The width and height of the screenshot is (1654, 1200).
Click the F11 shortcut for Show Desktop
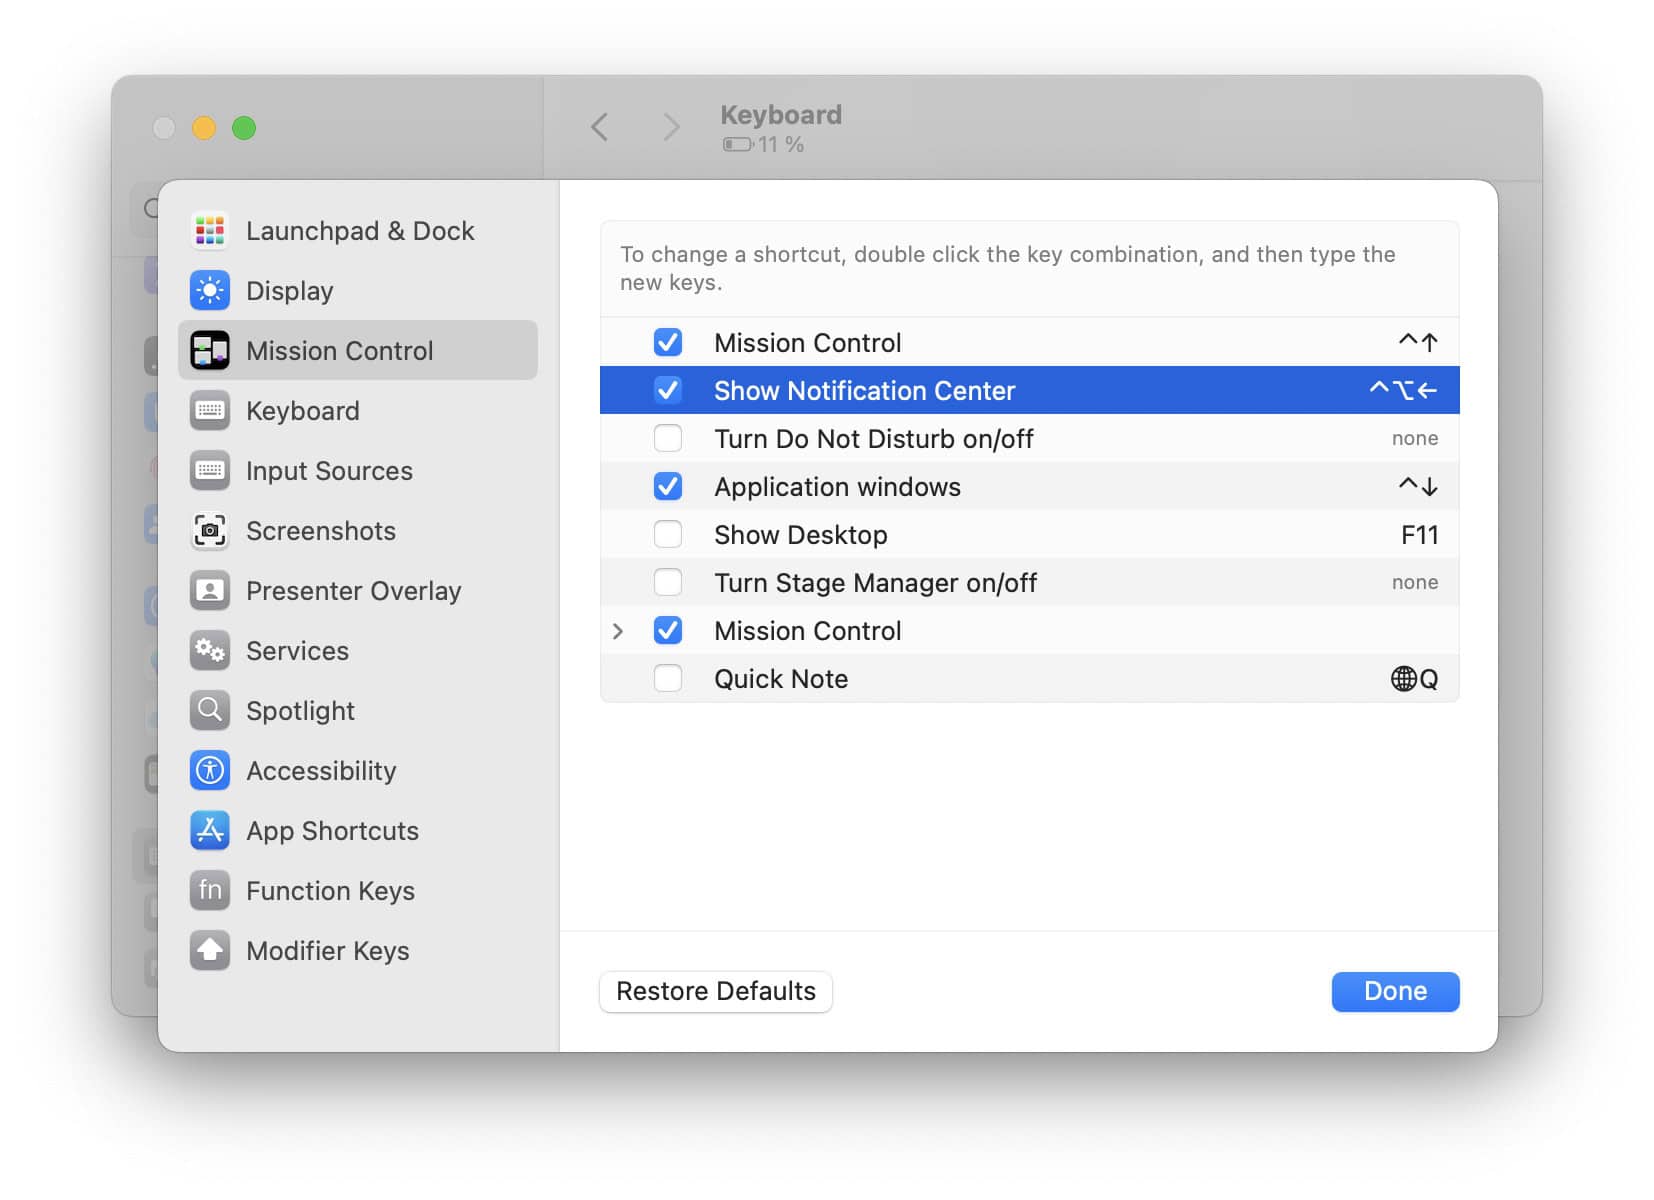click(1419, 535)
